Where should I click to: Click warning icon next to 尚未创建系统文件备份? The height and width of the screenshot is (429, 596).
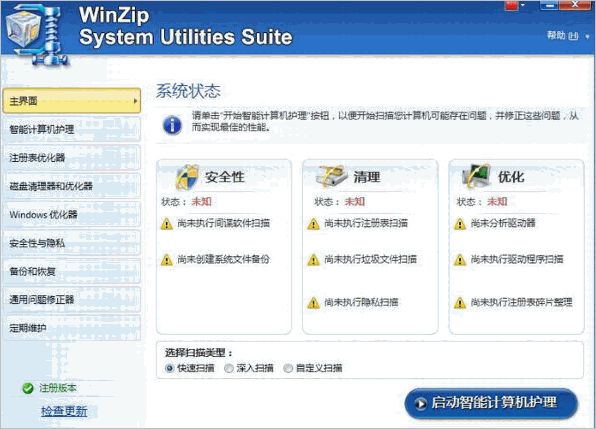[166, 260]
